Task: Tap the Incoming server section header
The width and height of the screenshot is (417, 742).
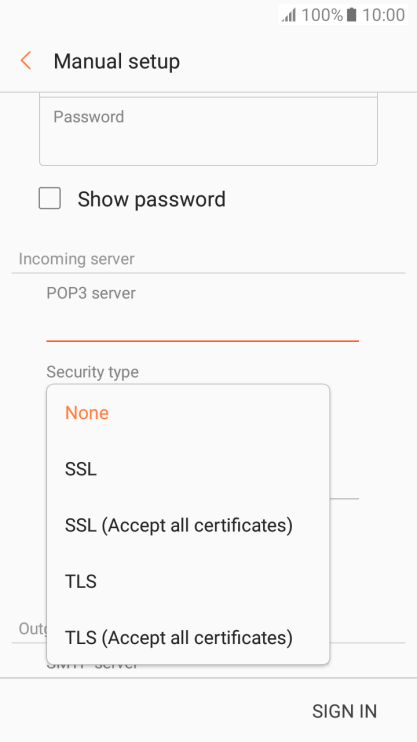Action: (76, 259)
